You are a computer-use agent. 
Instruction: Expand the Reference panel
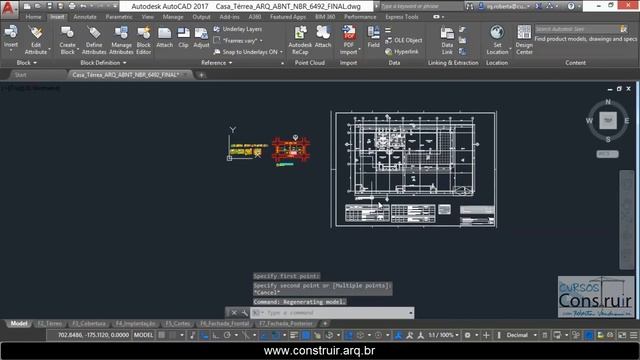(x=217, y=63)
